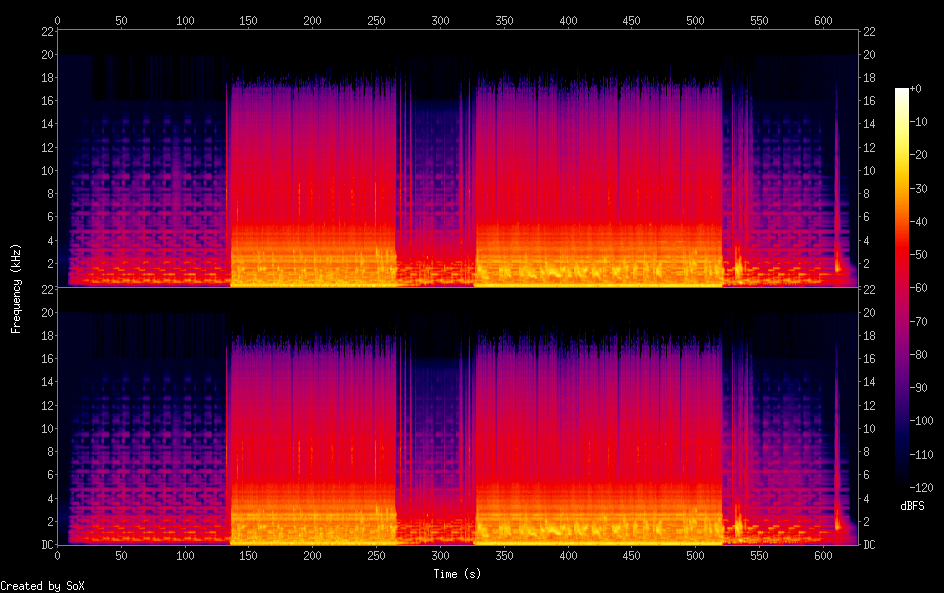Click the '150' tick on the top time axis

tap(248, 20)
